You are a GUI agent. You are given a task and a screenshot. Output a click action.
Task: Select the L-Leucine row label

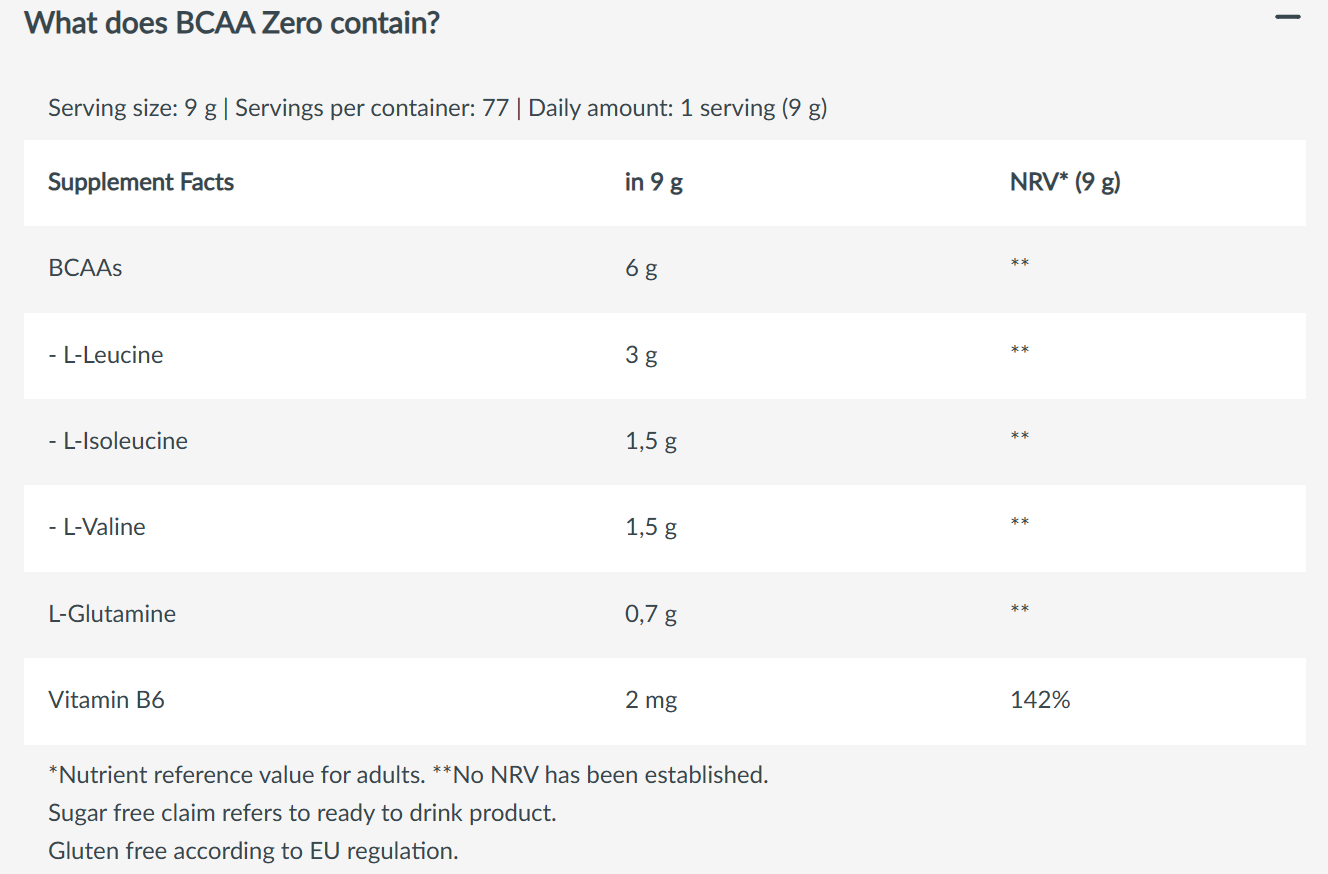pyautogui.click(x=106, y=355)
